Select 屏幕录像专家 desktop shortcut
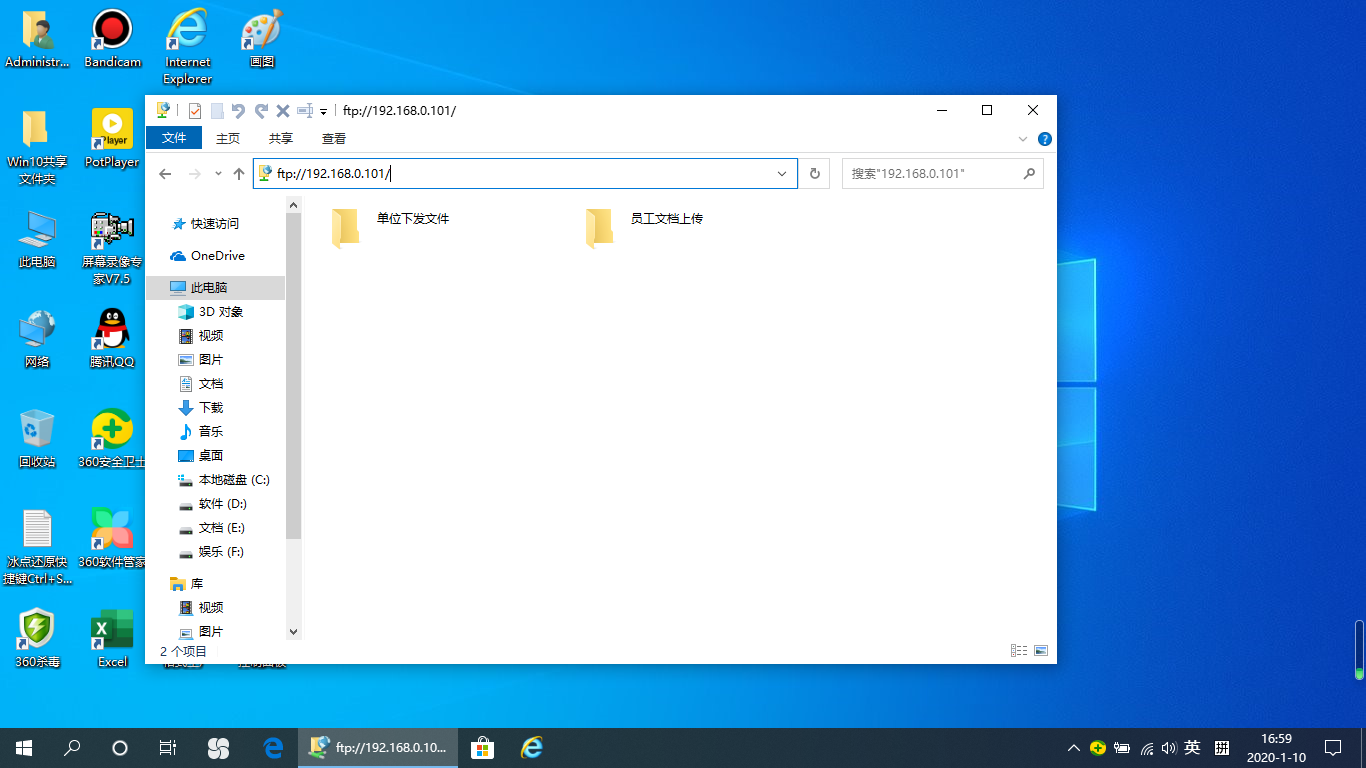The height and width of the screenshot is (768, 1366). [x=112, y=248]
